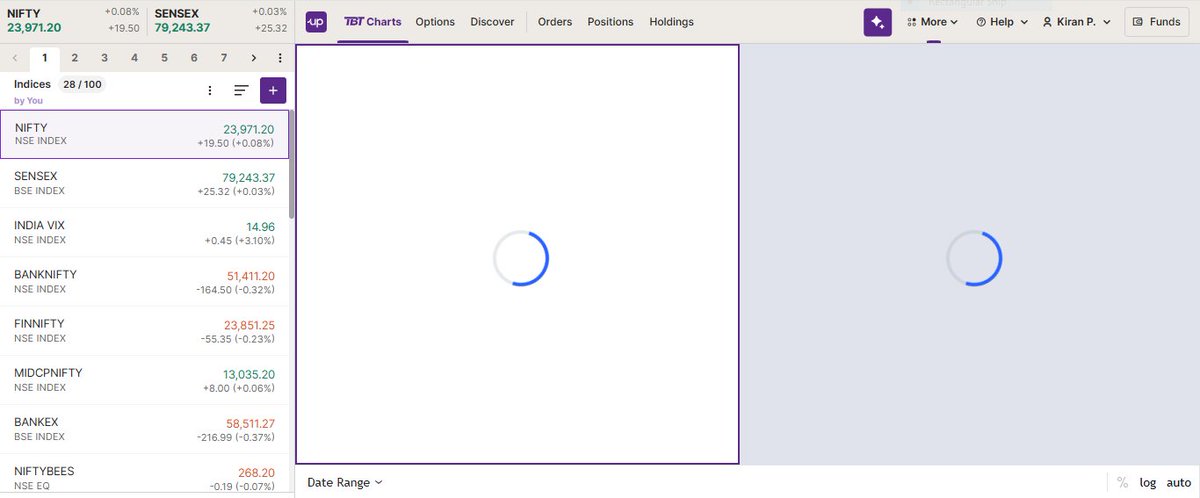Expand the More dropdown menu
Image resolution: width=1200 pixels, height=498 pixels.
click(932, 22)
